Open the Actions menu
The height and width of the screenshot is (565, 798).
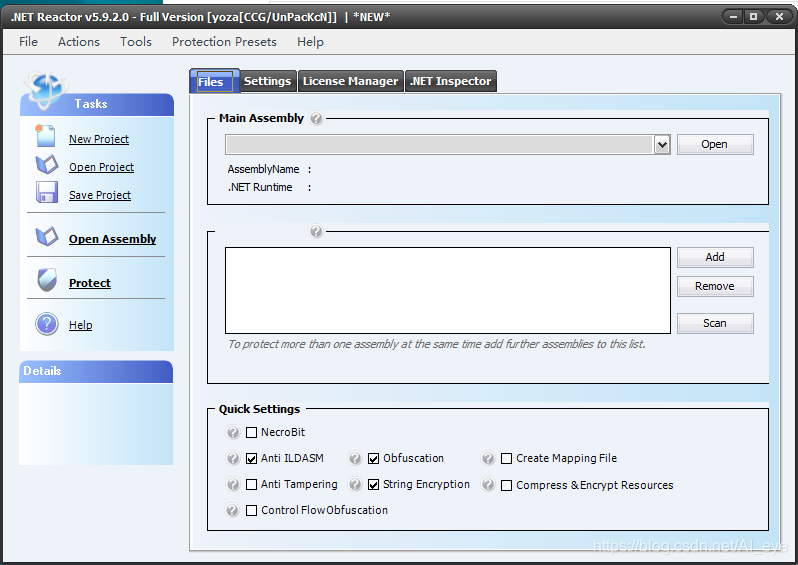point(79,42)
